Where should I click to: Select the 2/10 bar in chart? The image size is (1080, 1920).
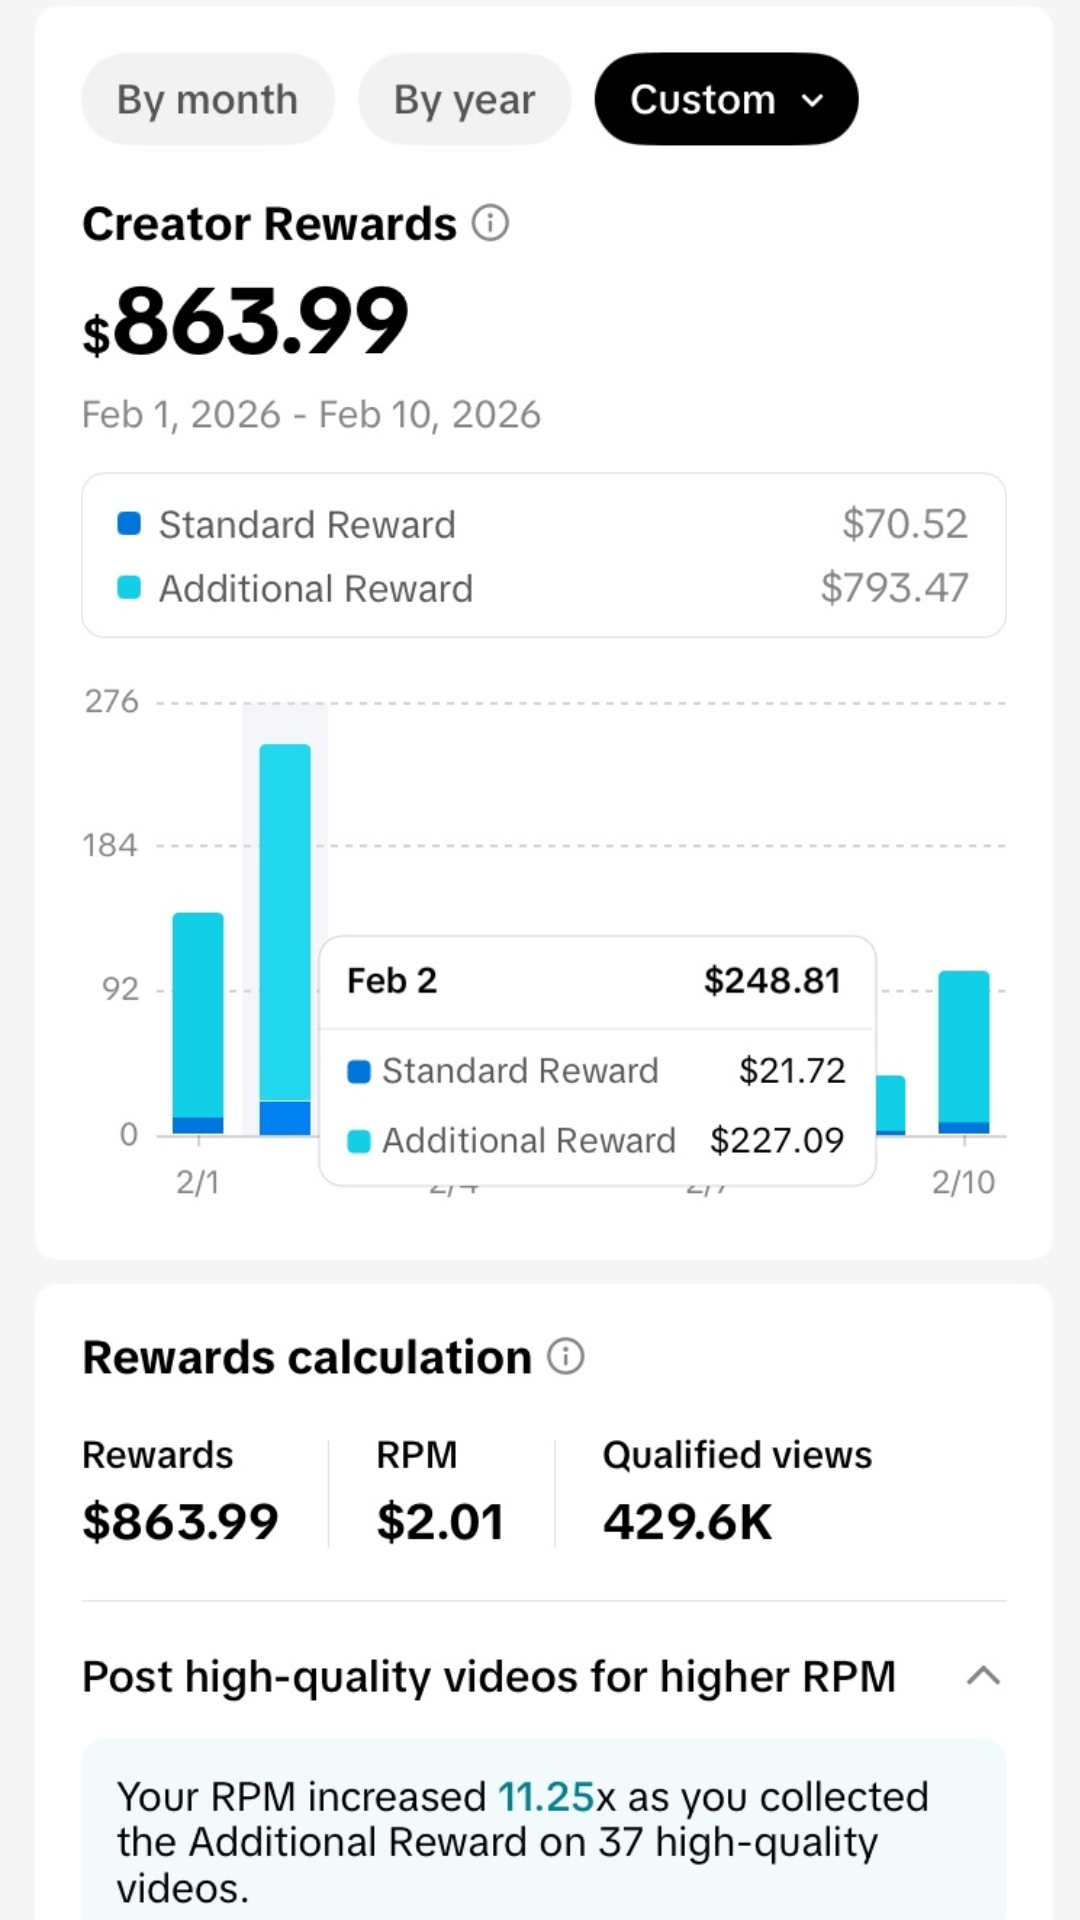click(x=964, y=1050)
